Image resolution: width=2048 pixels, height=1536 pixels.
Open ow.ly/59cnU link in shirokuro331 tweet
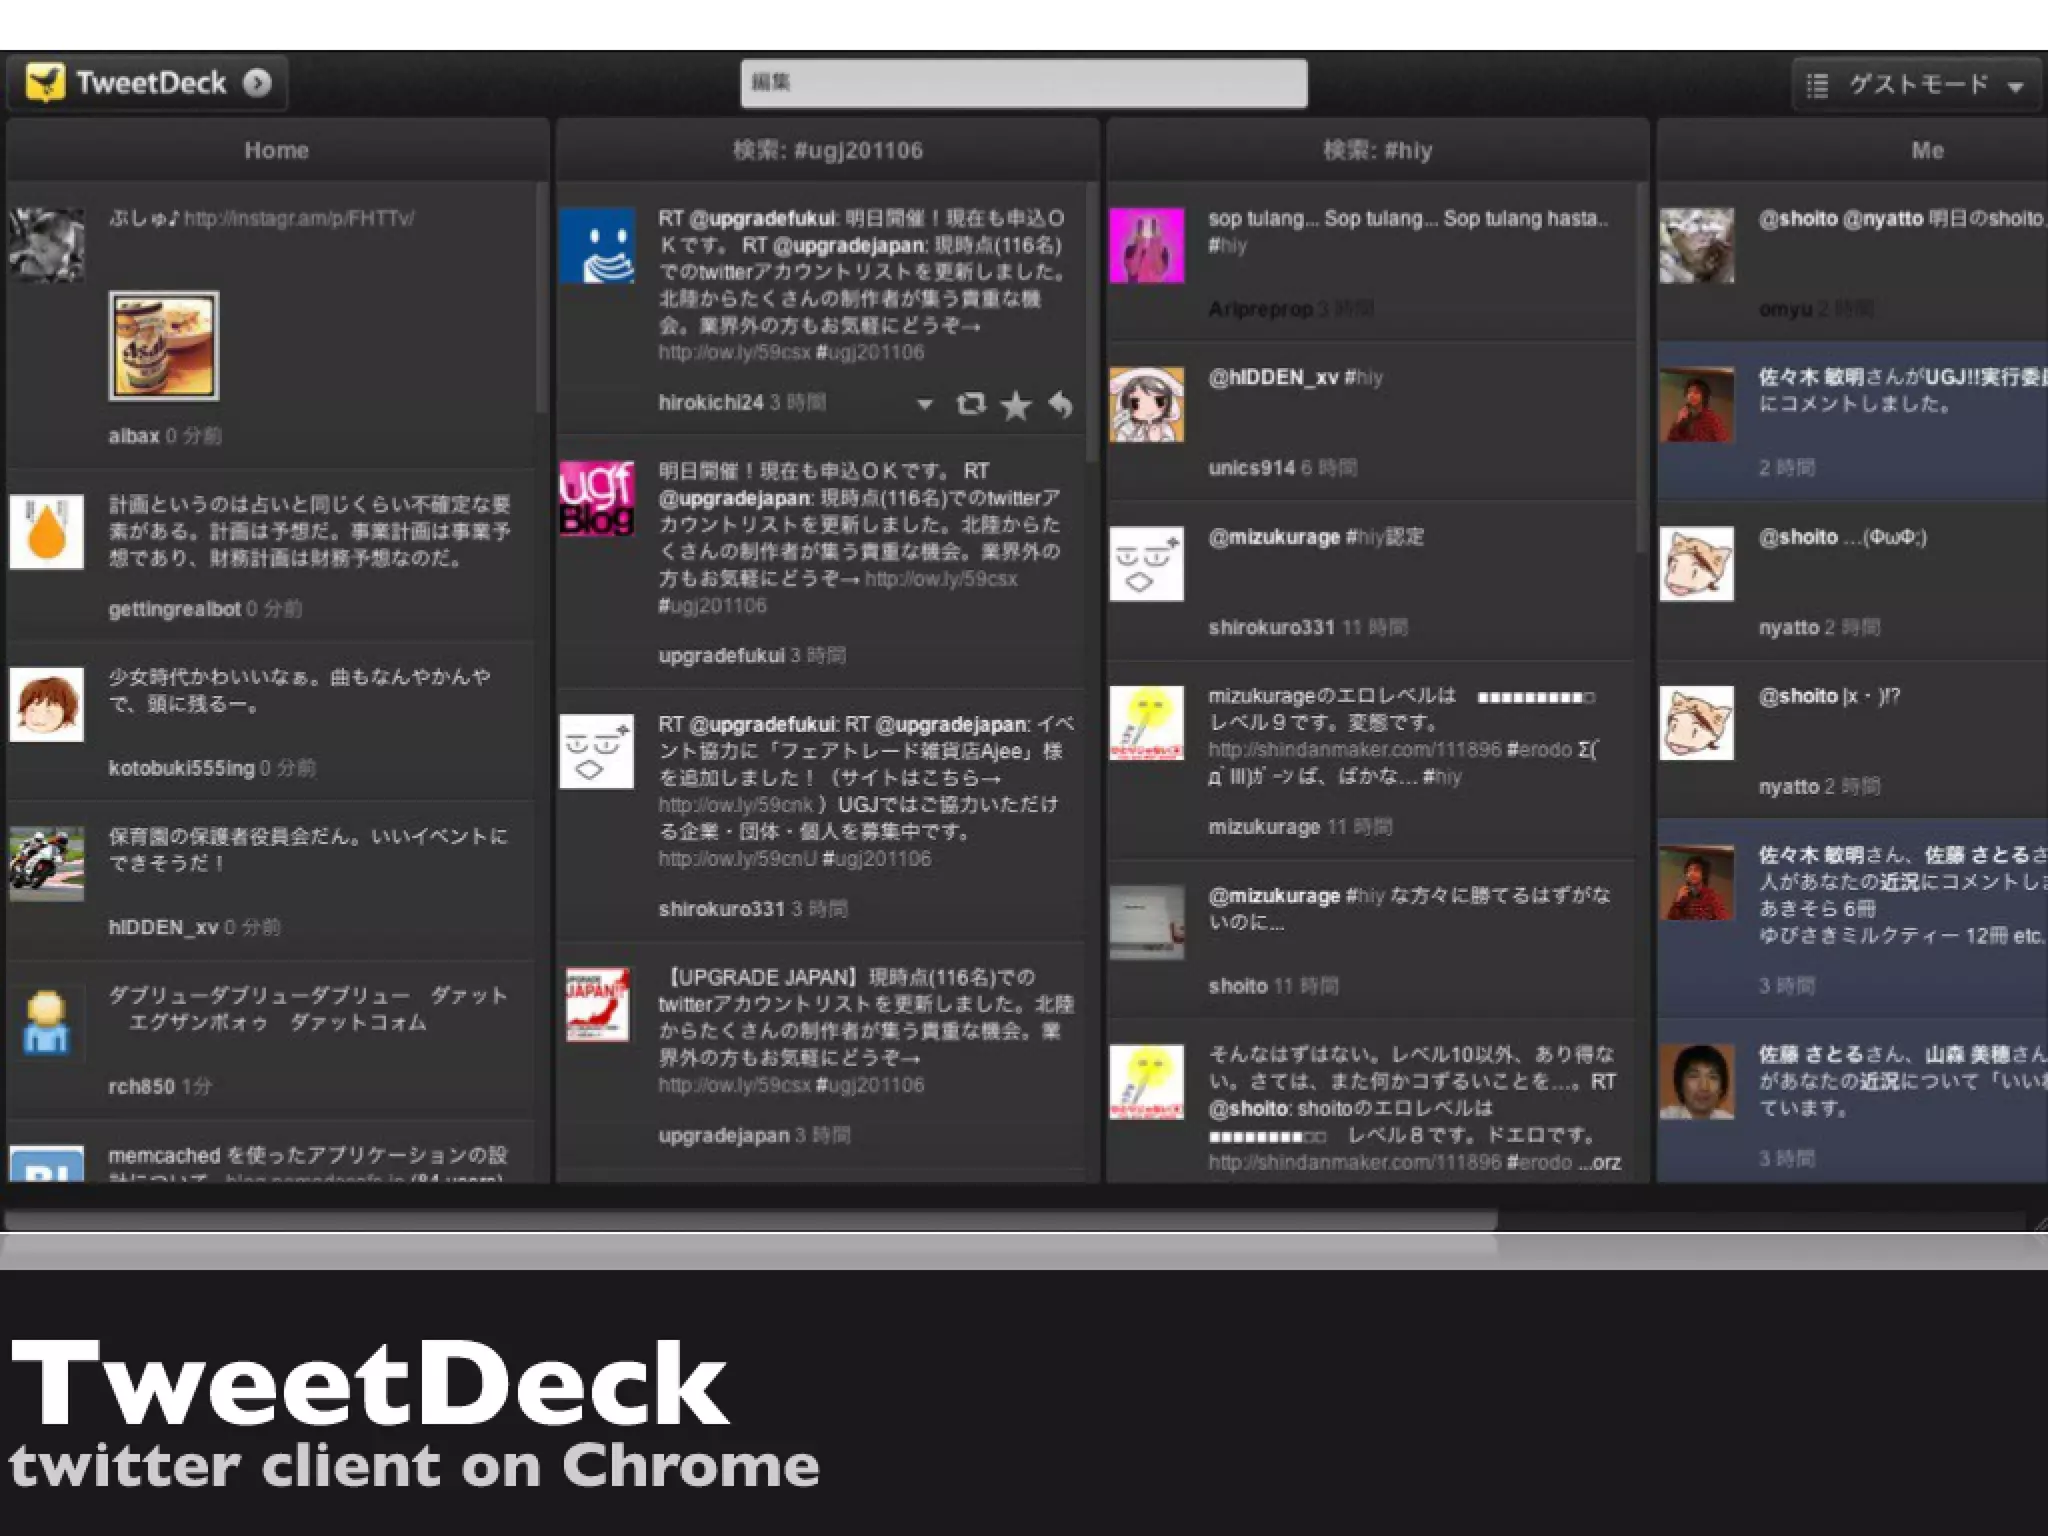[x=737, y=859]
